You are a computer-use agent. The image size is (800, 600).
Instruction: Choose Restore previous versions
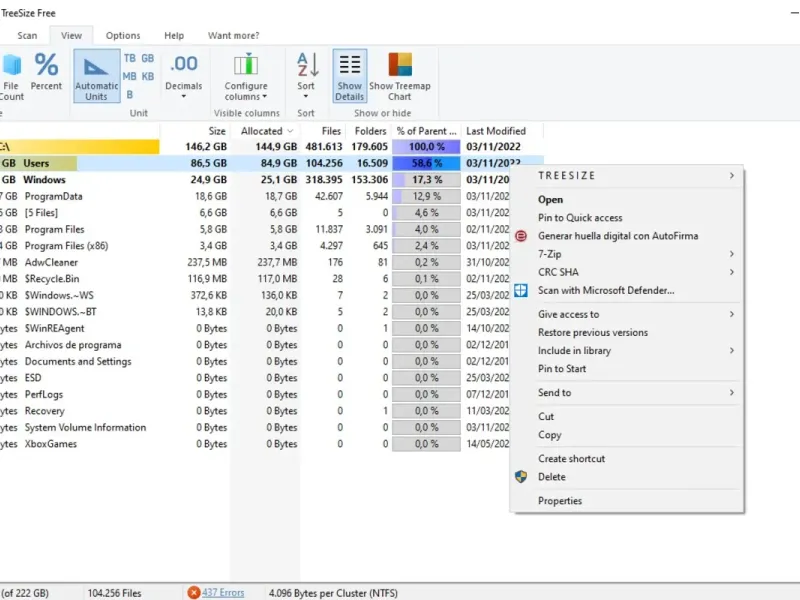coord(627,333)
